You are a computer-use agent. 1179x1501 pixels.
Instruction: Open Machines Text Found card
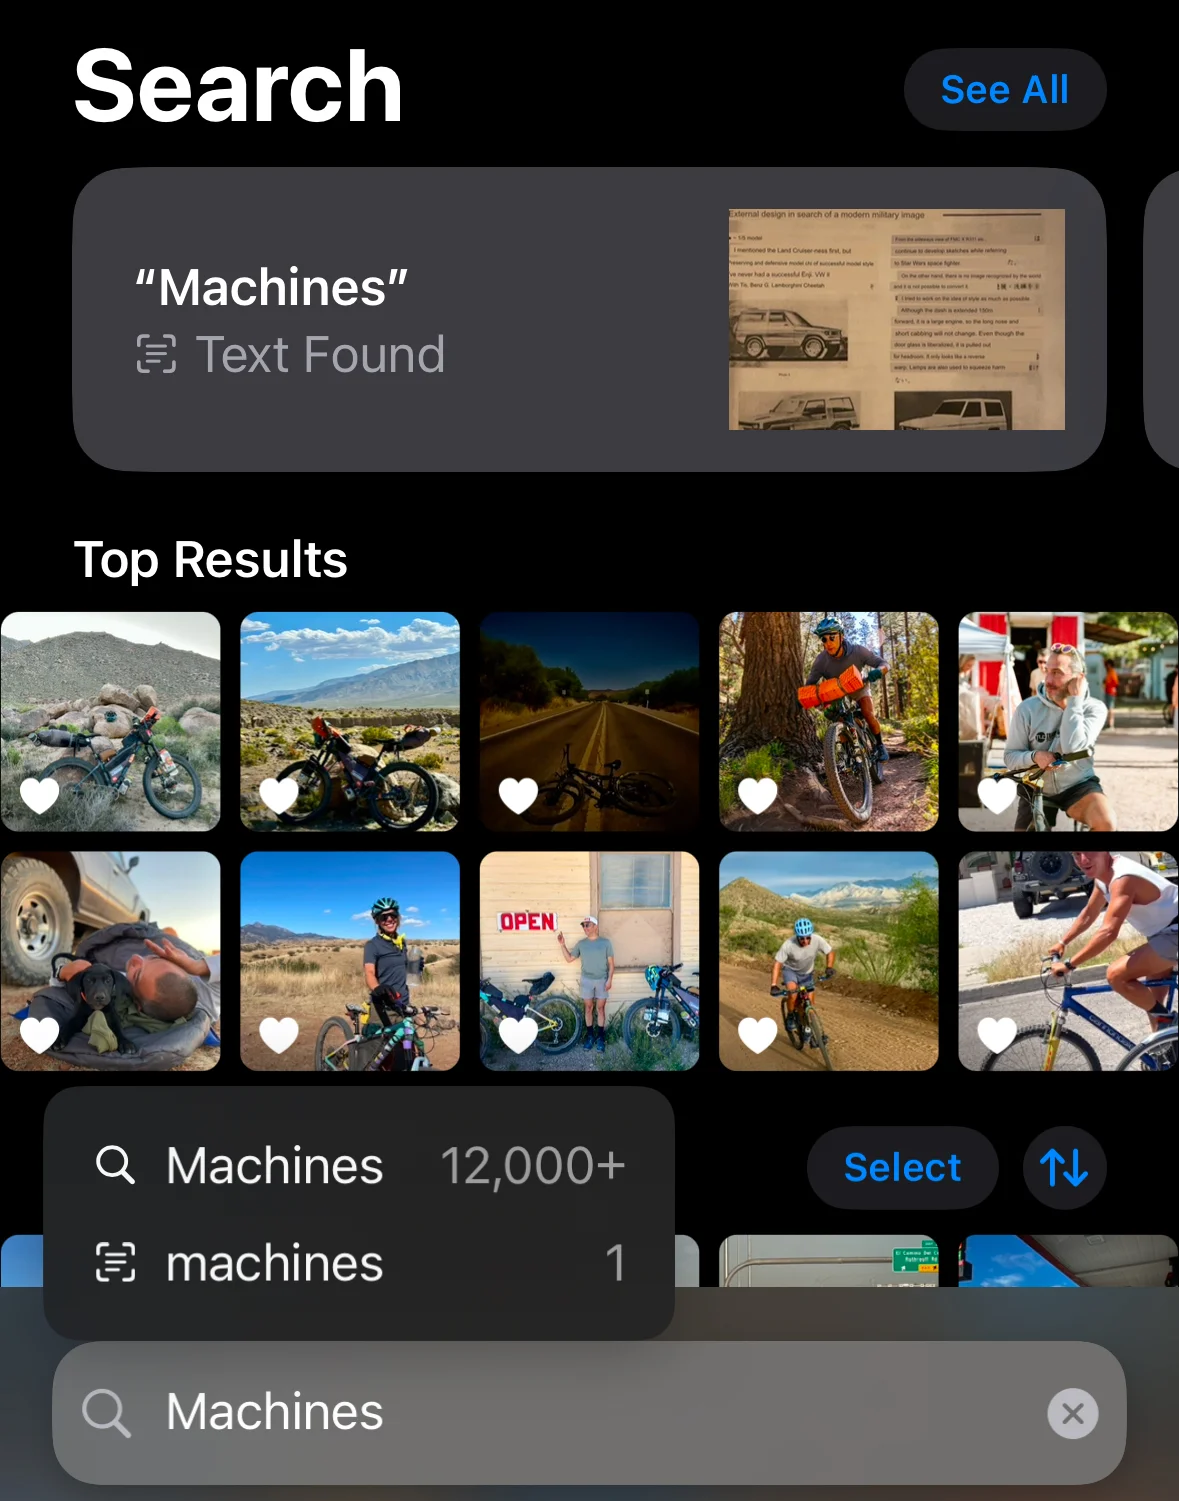(589, 319)
